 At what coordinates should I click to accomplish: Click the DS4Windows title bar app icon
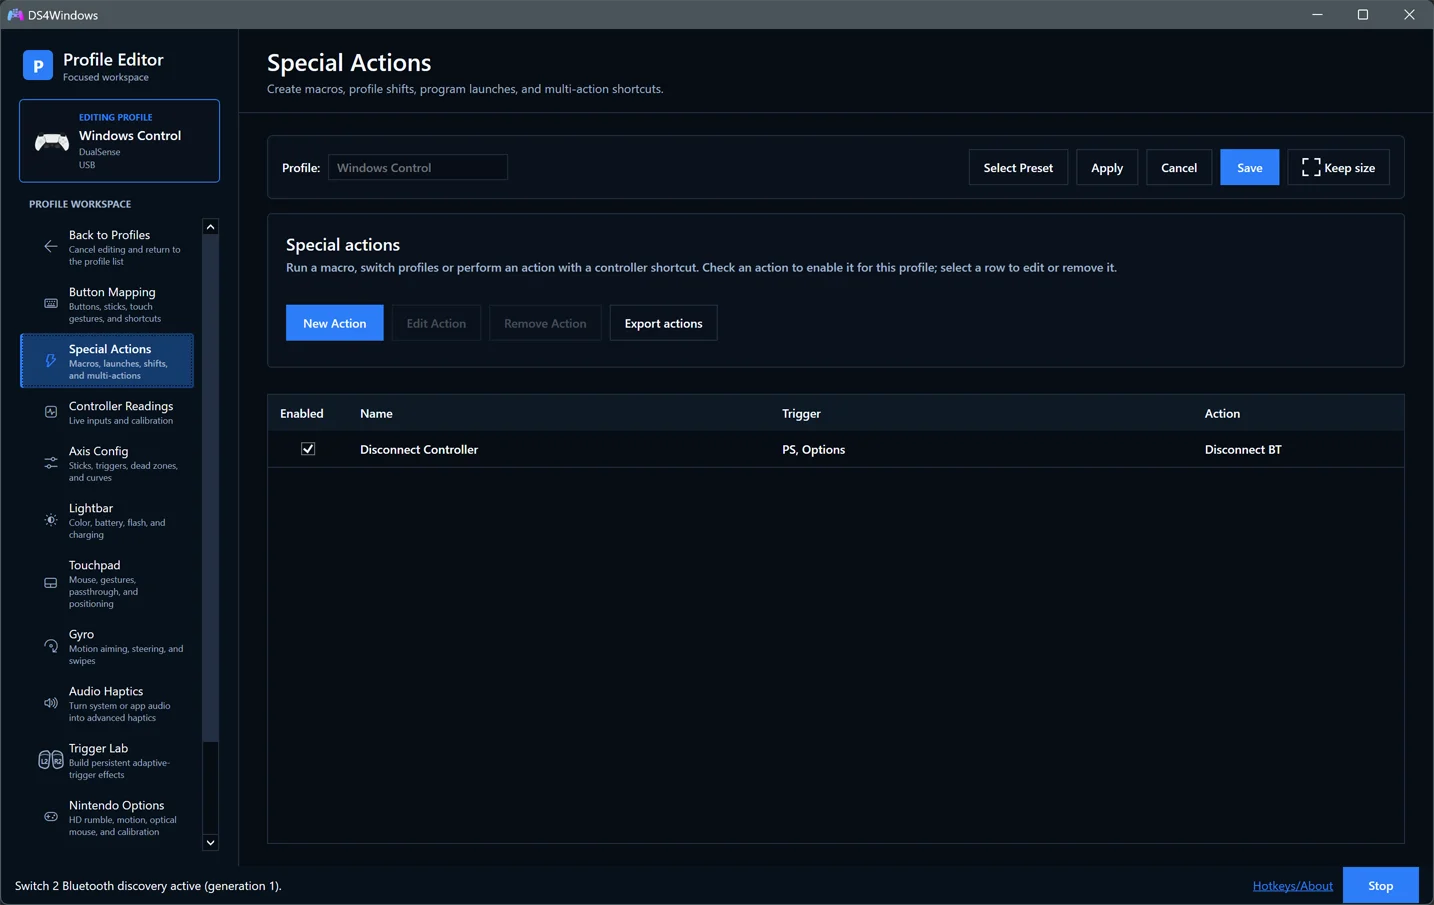[x=15, y=15]
